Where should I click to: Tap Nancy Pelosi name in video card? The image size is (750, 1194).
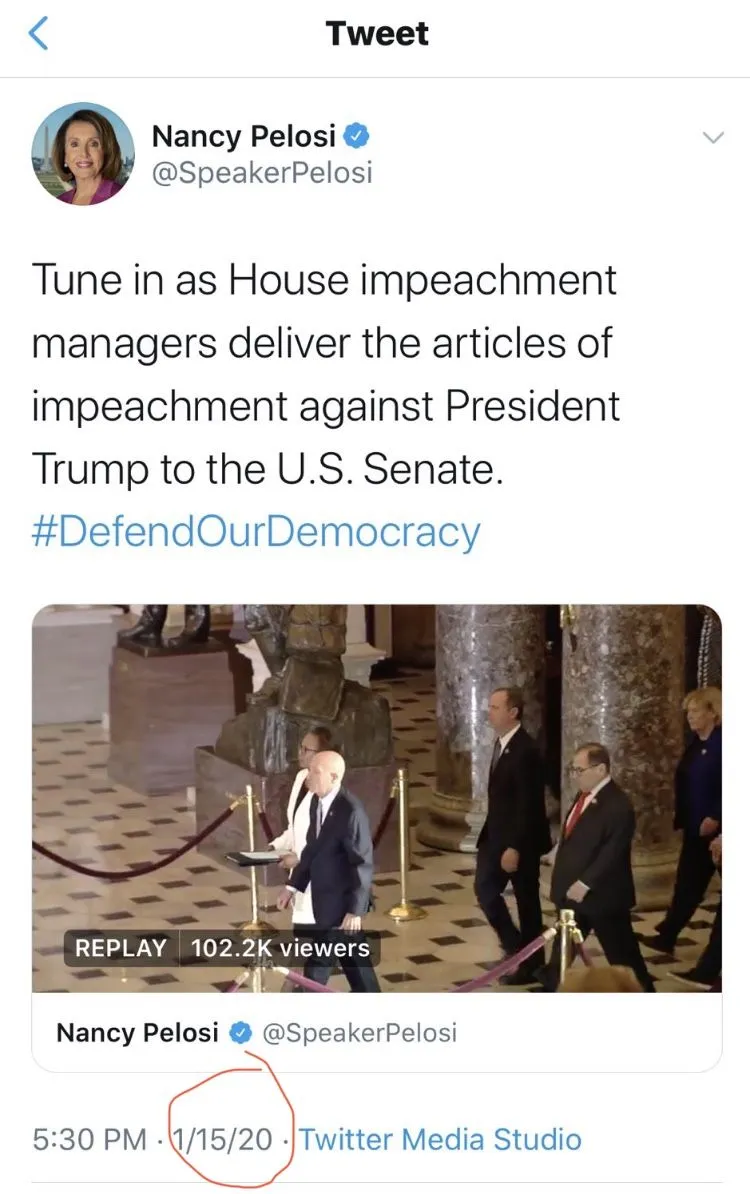click(137, 1033)
